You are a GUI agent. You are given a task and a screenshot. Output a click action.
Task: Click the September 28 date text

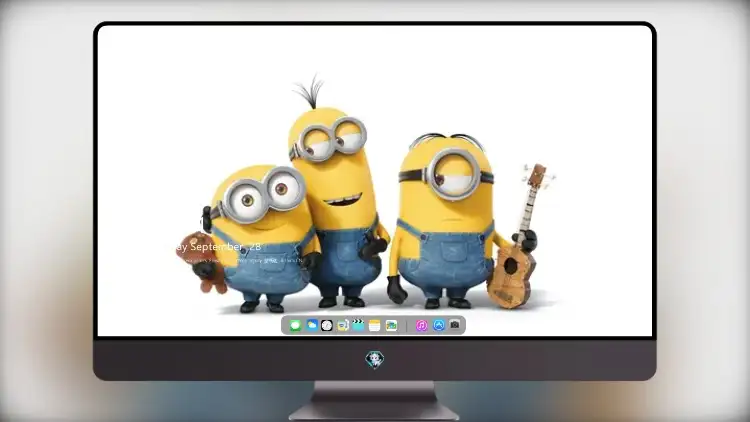point(225,247)
